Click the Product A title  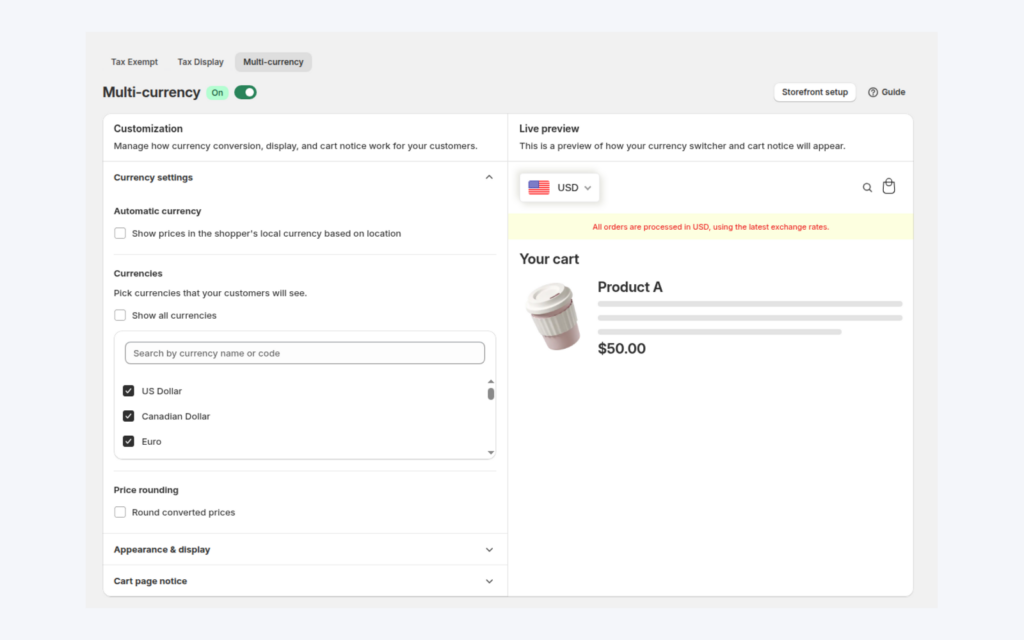point(630,287)
